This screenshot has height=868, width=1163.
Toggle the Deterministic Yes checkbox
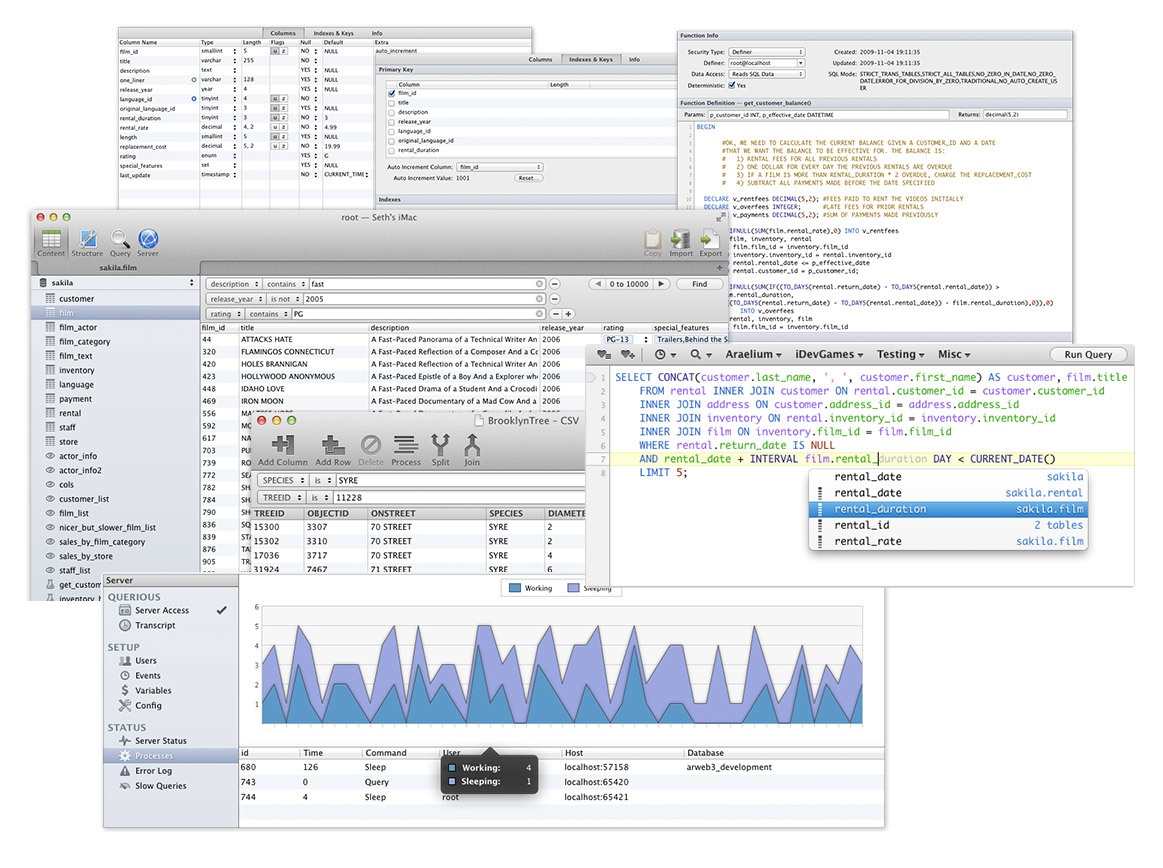[731, 86]
